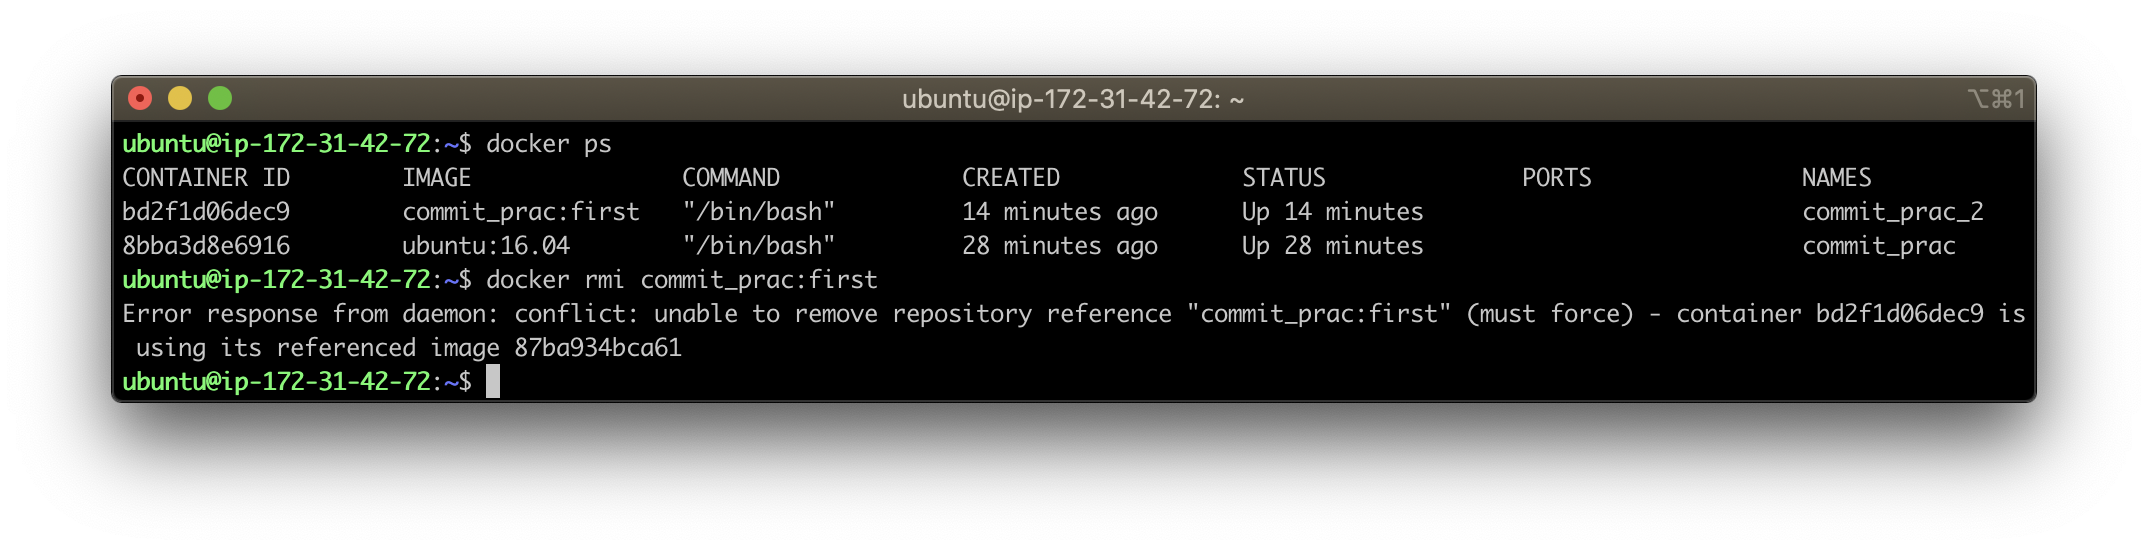Click container ID bd2f1d06dec9 in first row
The width and height of the screenshot is (2148, 550).
(x=206, y=212)
